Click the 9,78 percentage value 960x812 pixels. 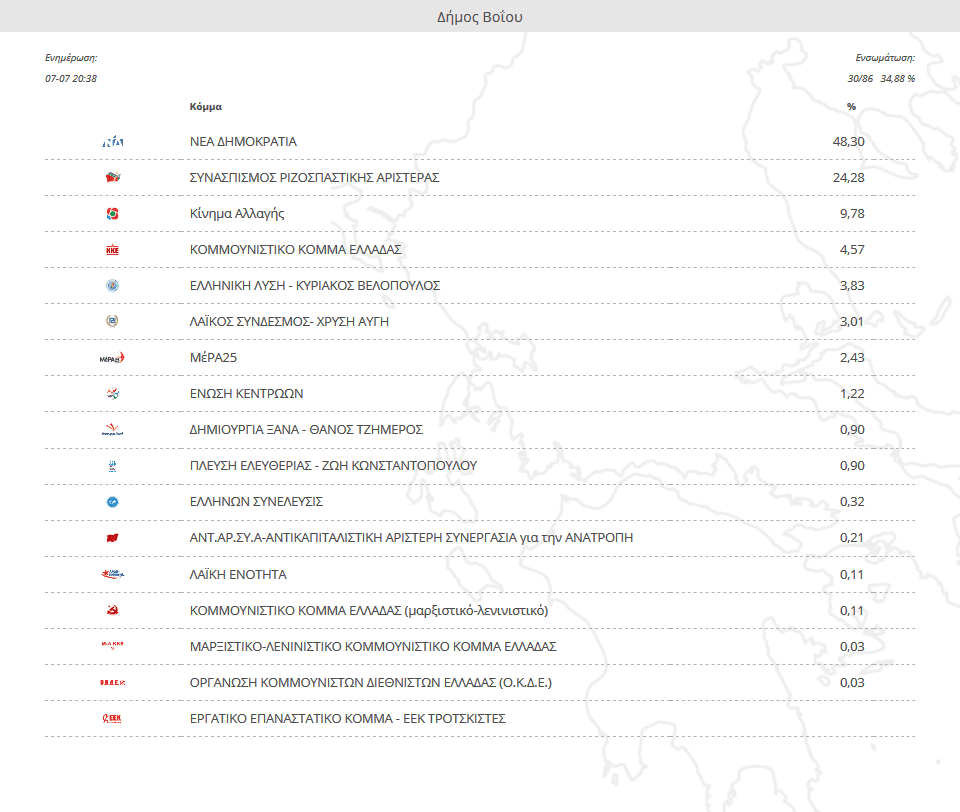(x=852, y=214)
